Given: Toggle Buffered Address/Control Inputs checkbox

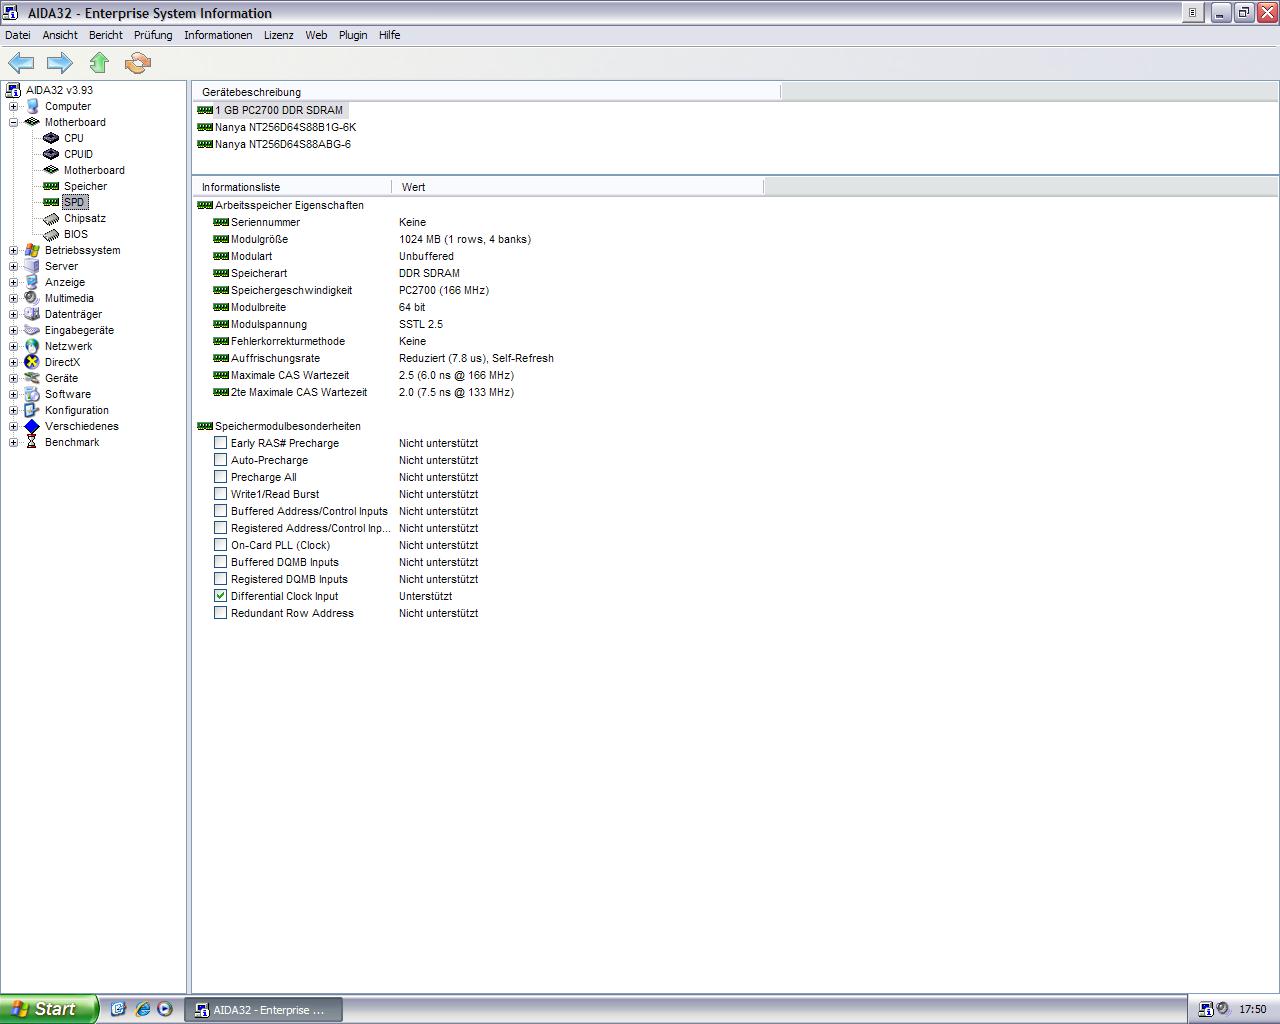Looking at the screenshot, I should point(221,510).
